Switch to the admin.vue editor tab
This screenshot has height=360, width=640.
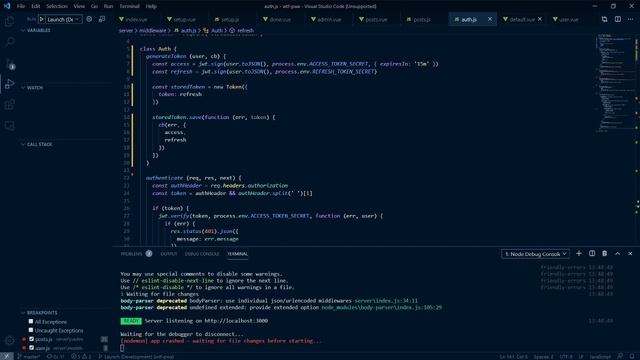(329, 19)
